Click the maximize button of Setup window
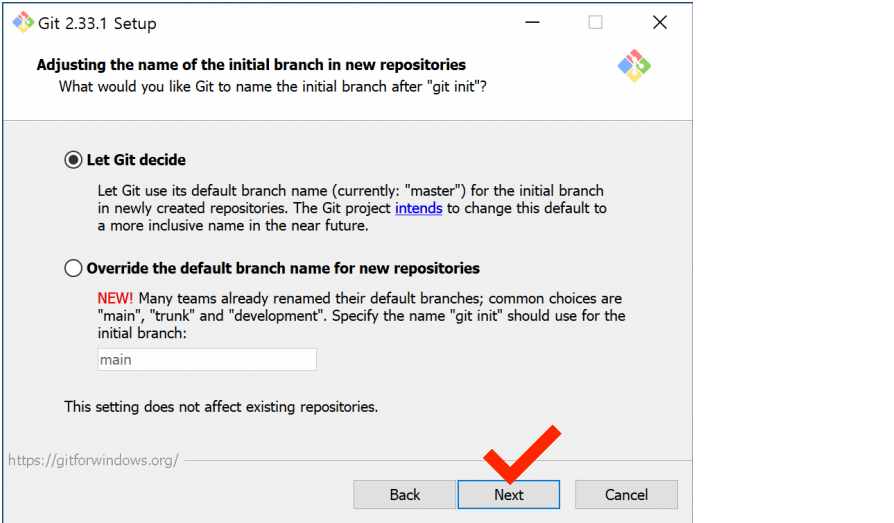The width and height of the screenshot is (894, 523). point(595,23)
